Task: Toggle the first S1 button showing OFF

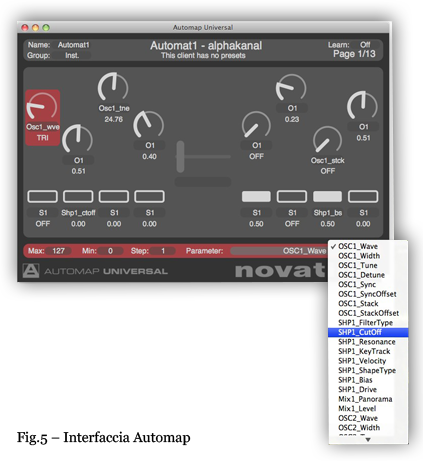Action: click(x=42, y=197)
